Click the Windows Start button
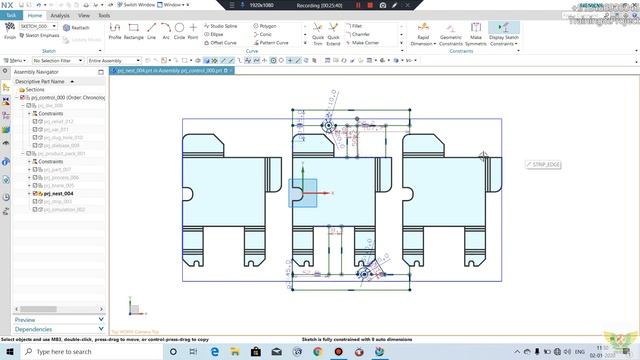This screenshot has width=640, height=360. (x=10, y=351)
